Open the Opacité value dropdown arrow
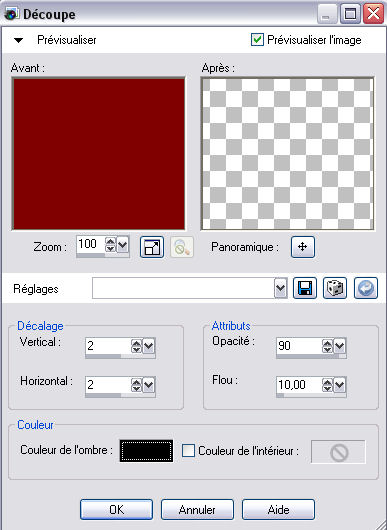The width and height of the screenshot is (387, 530). click(339, 346)
